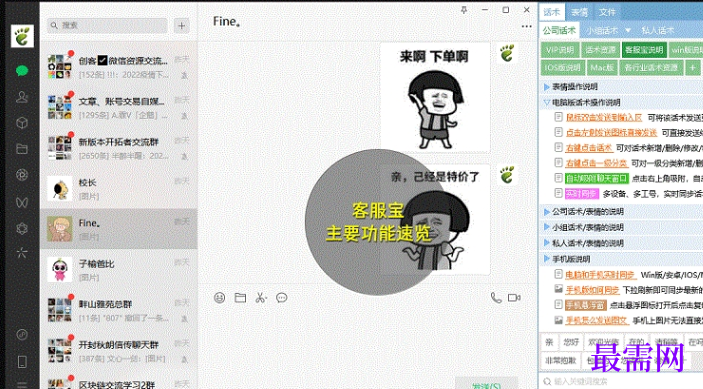Collapse the 电脑版话术操作说明 section
703x389 pixels.
[547, 102]
